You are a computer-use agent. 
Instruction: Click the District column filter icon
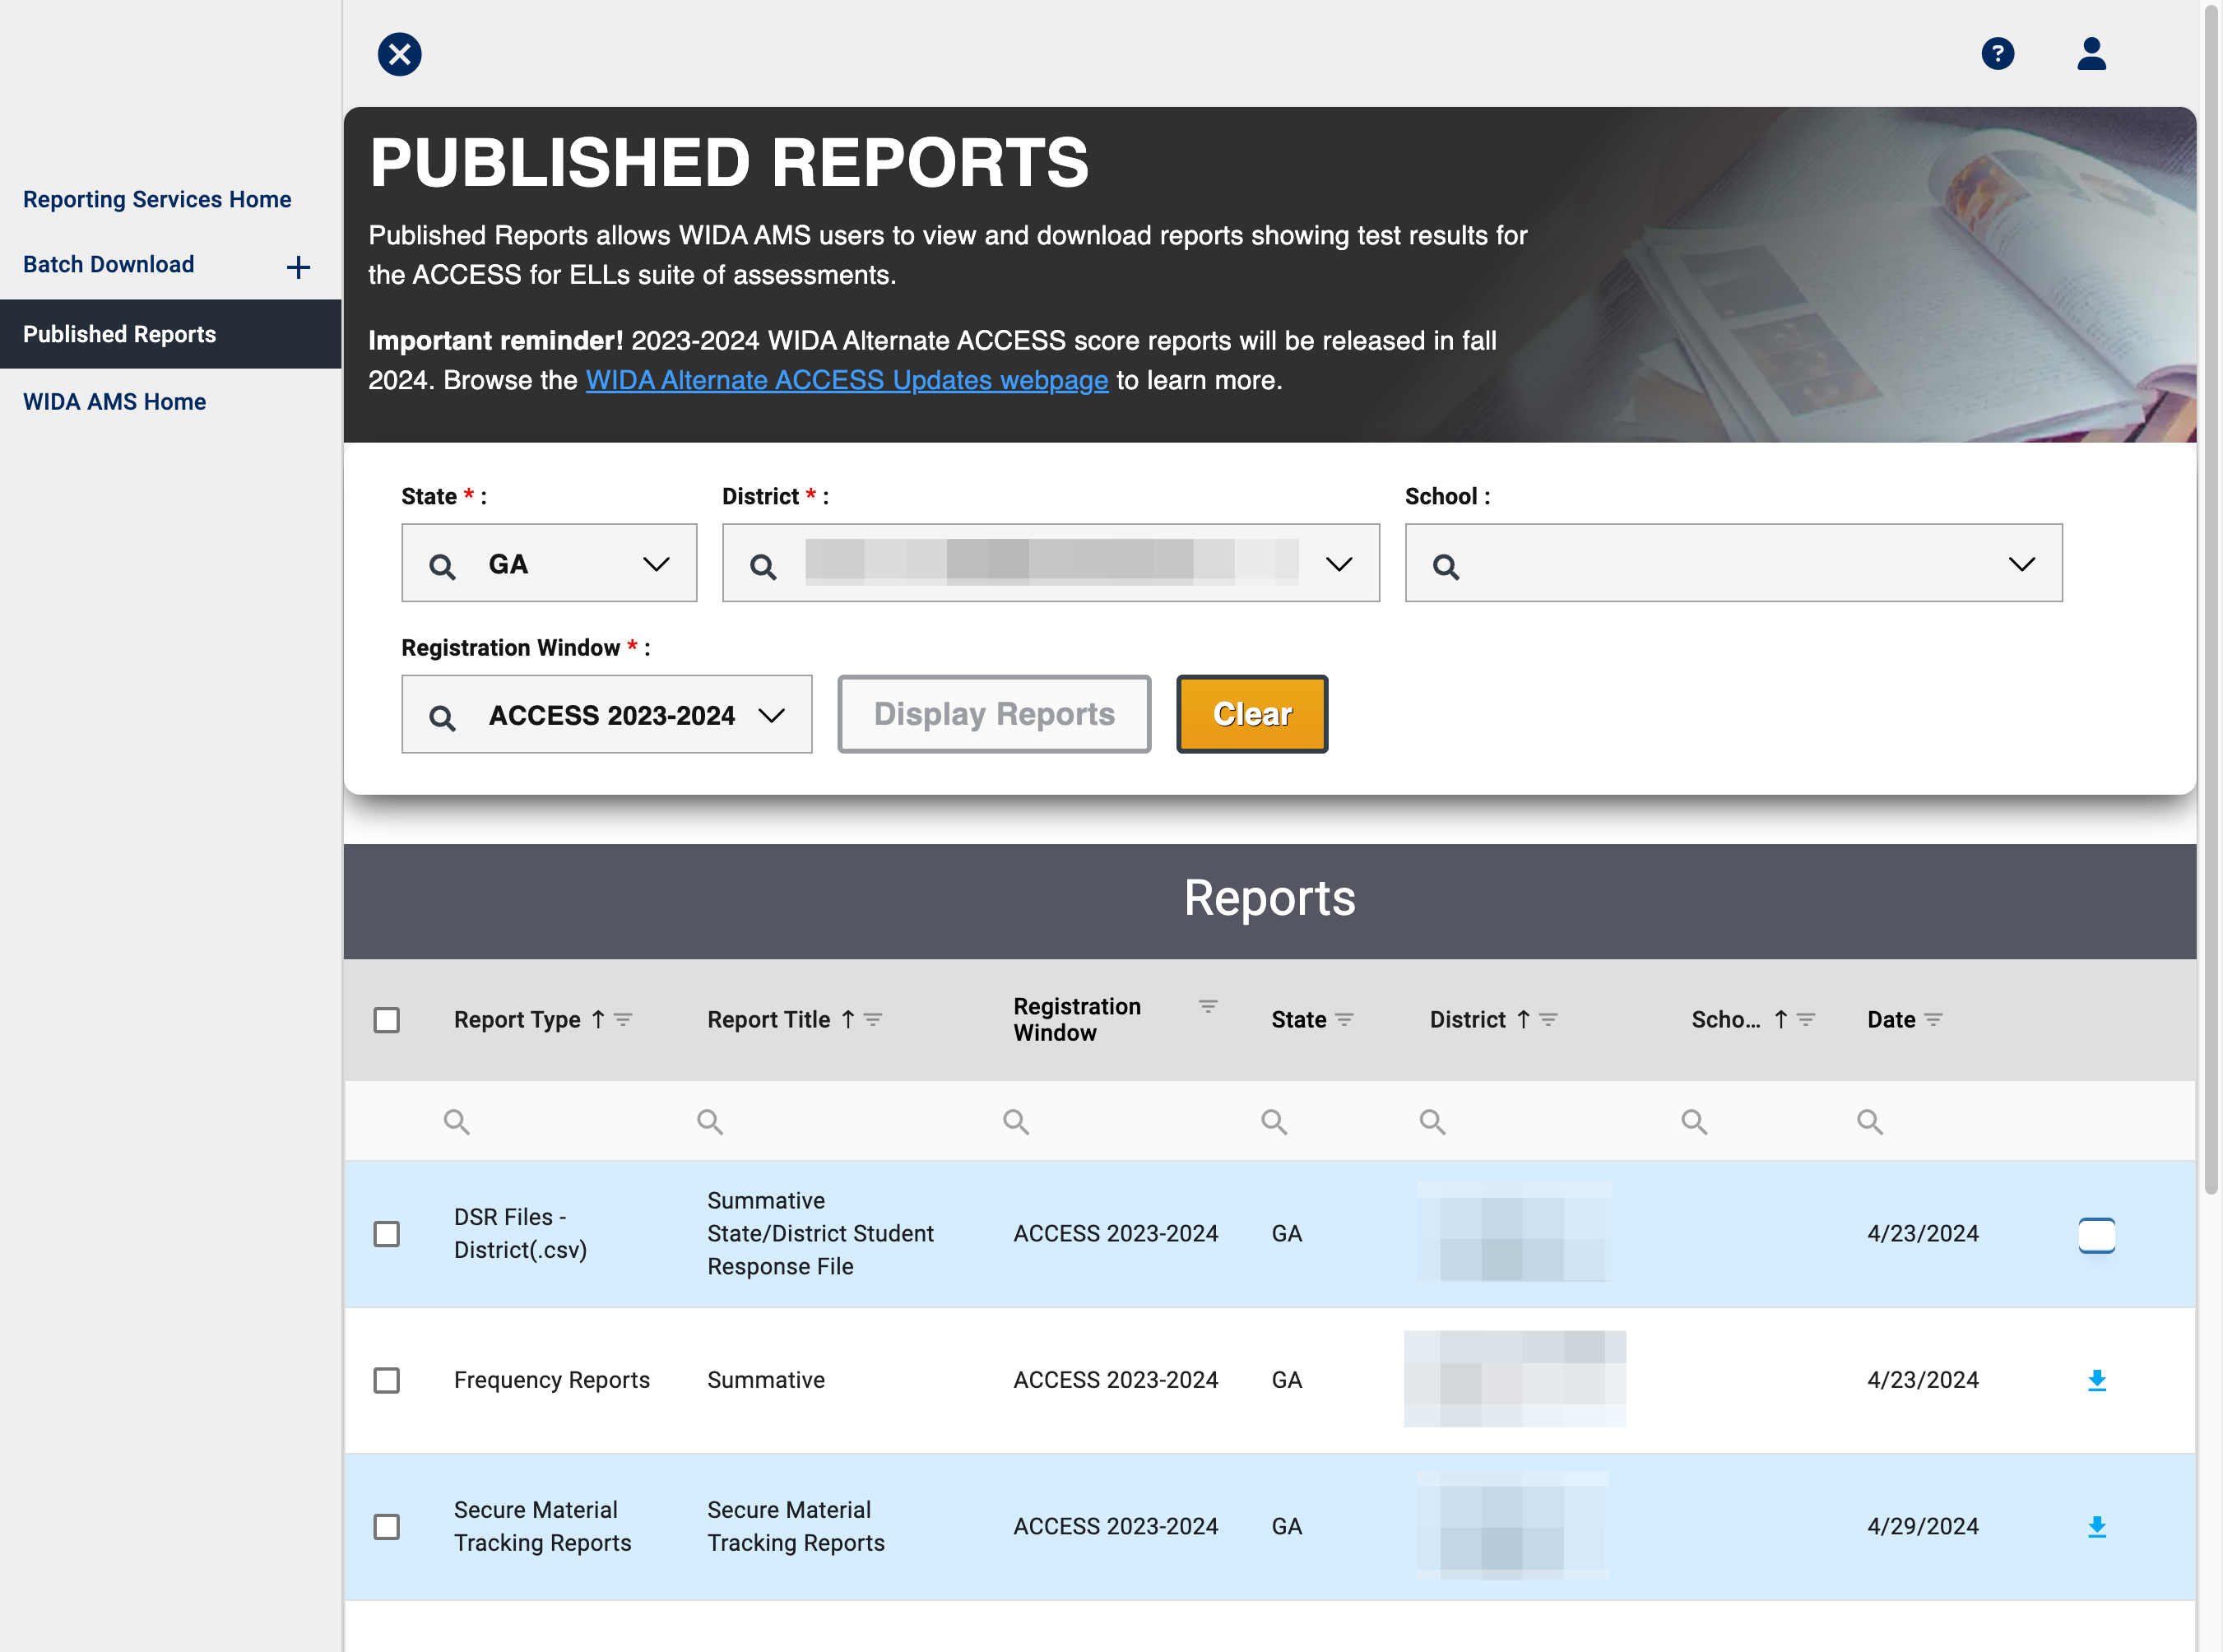(1548, 1019)
